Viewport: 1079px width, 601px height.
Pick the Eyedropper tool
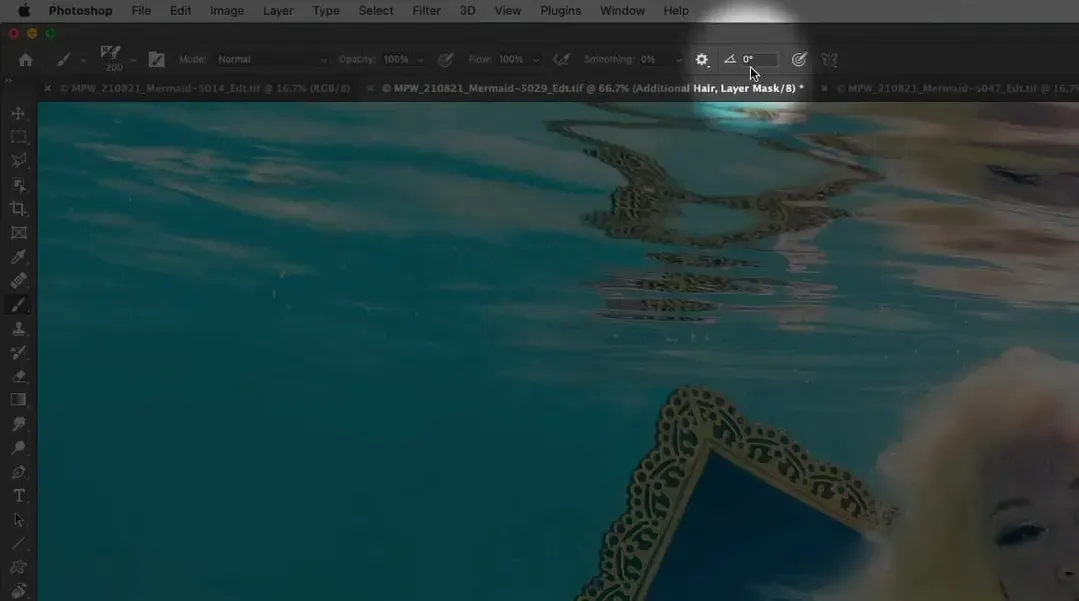click(x=18, y=257)
